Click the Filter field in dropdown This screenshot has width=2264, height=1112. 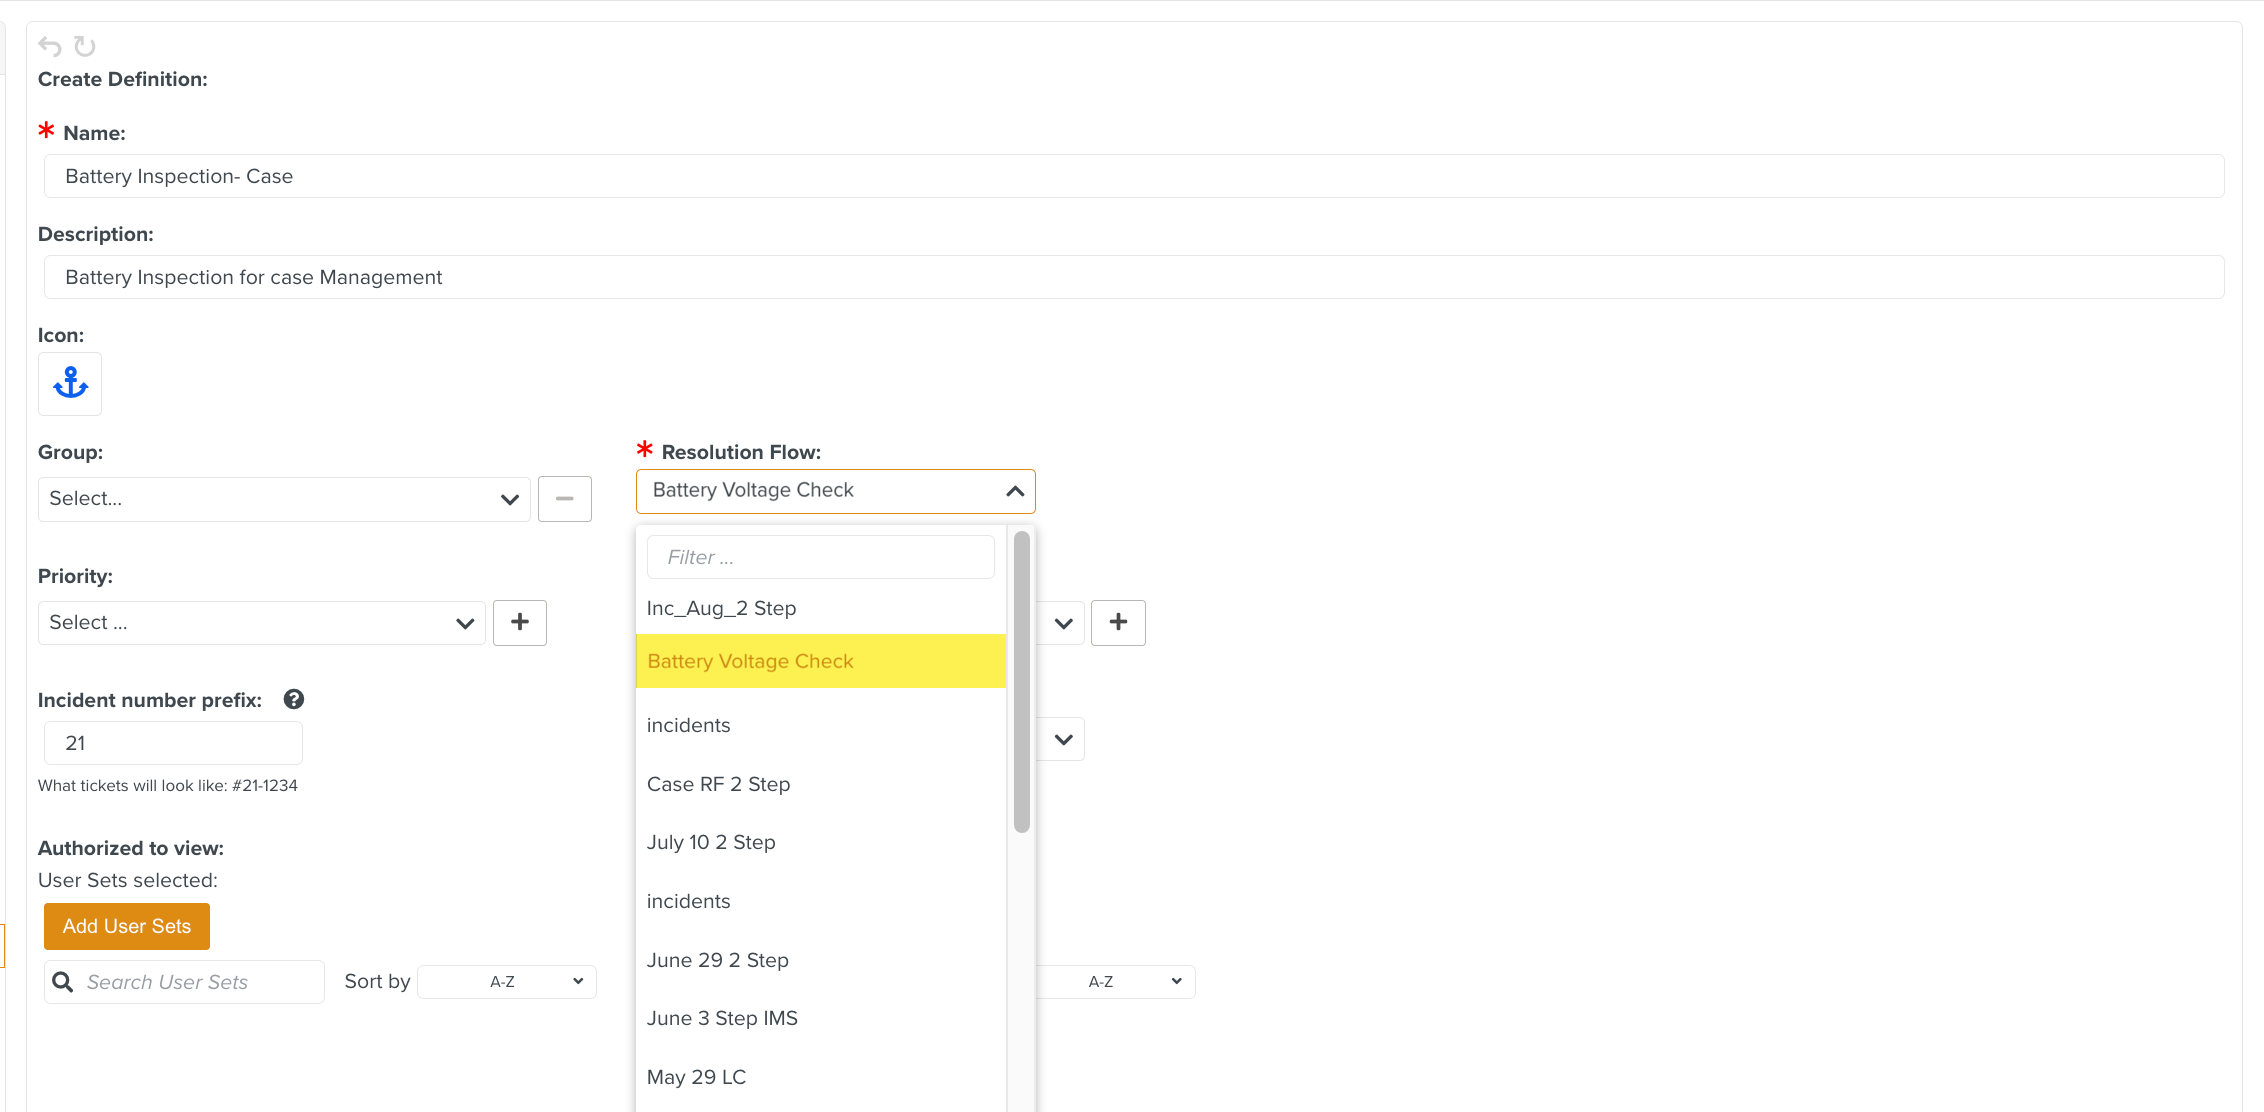(820, 557)
